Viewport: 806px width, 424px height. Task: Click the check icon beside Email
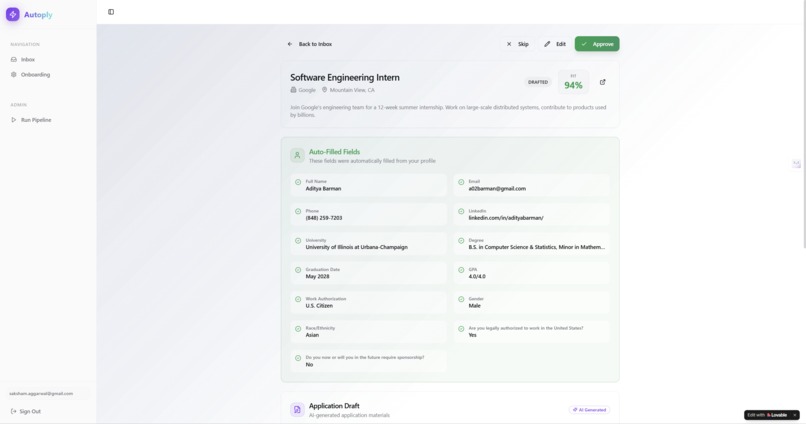click(461, 182)
